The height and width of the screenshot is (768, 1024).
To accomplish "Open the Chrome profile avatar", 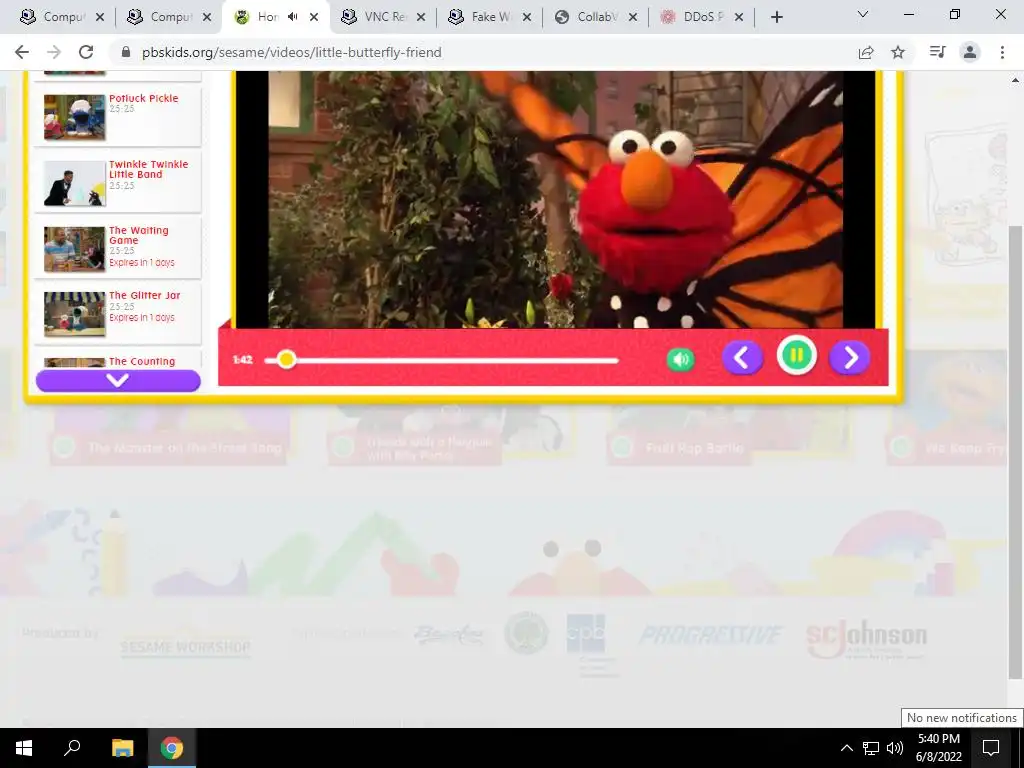I will tap(970, 52).
